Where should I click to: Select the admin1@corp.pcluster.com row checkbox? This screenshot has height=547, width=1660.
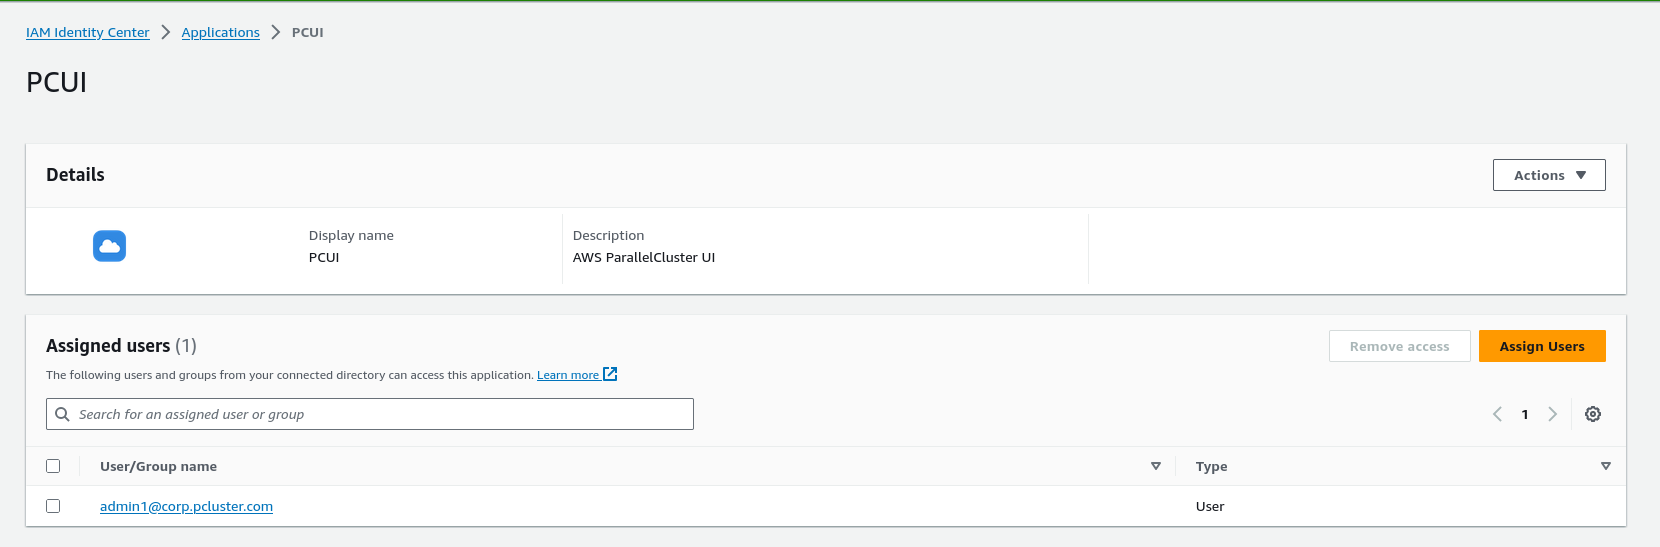click(53, 506)
